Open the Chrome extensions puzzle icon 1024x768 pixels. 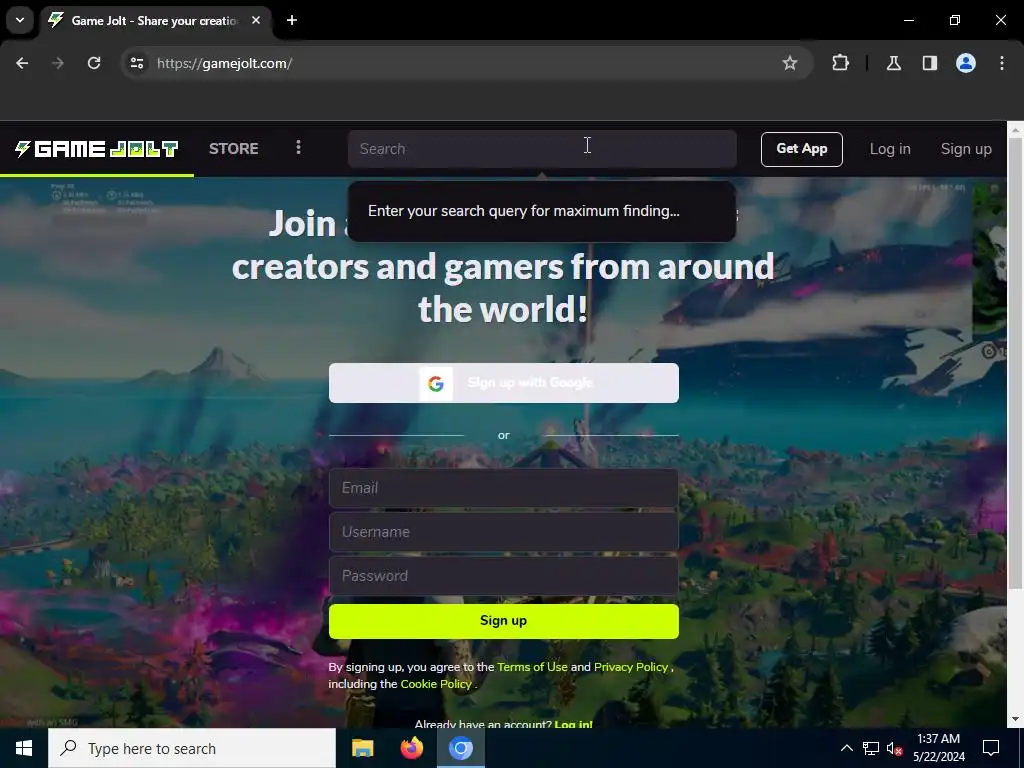[840, 63]
